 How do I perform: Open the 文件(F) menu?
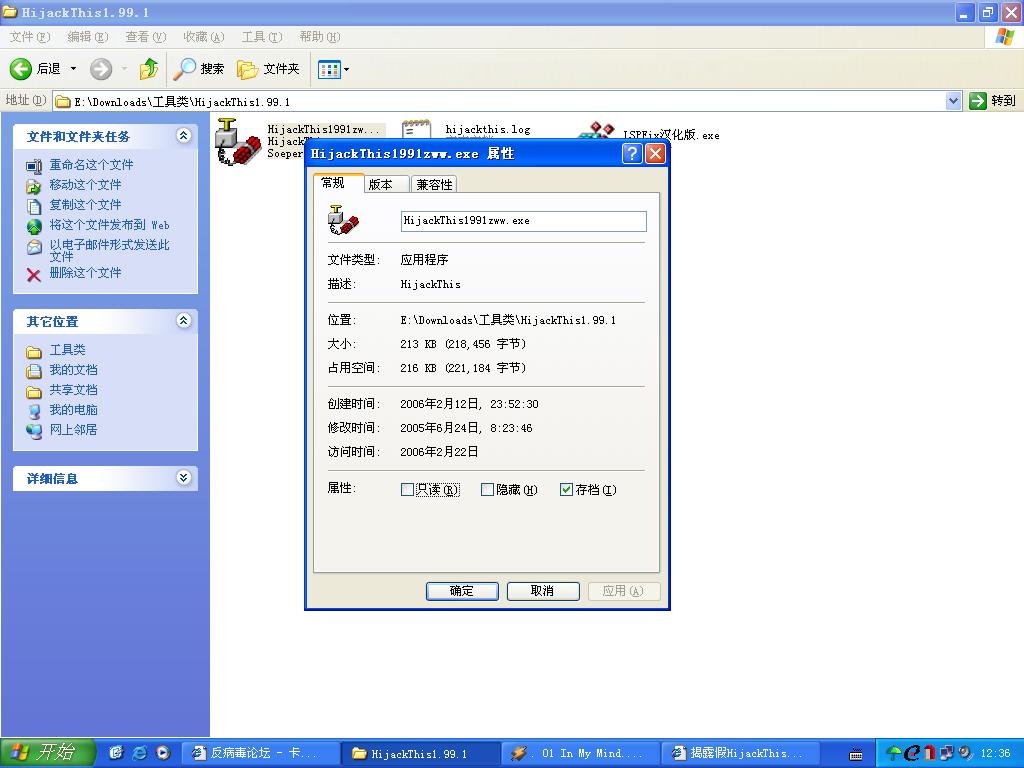[x=29, y=37]
